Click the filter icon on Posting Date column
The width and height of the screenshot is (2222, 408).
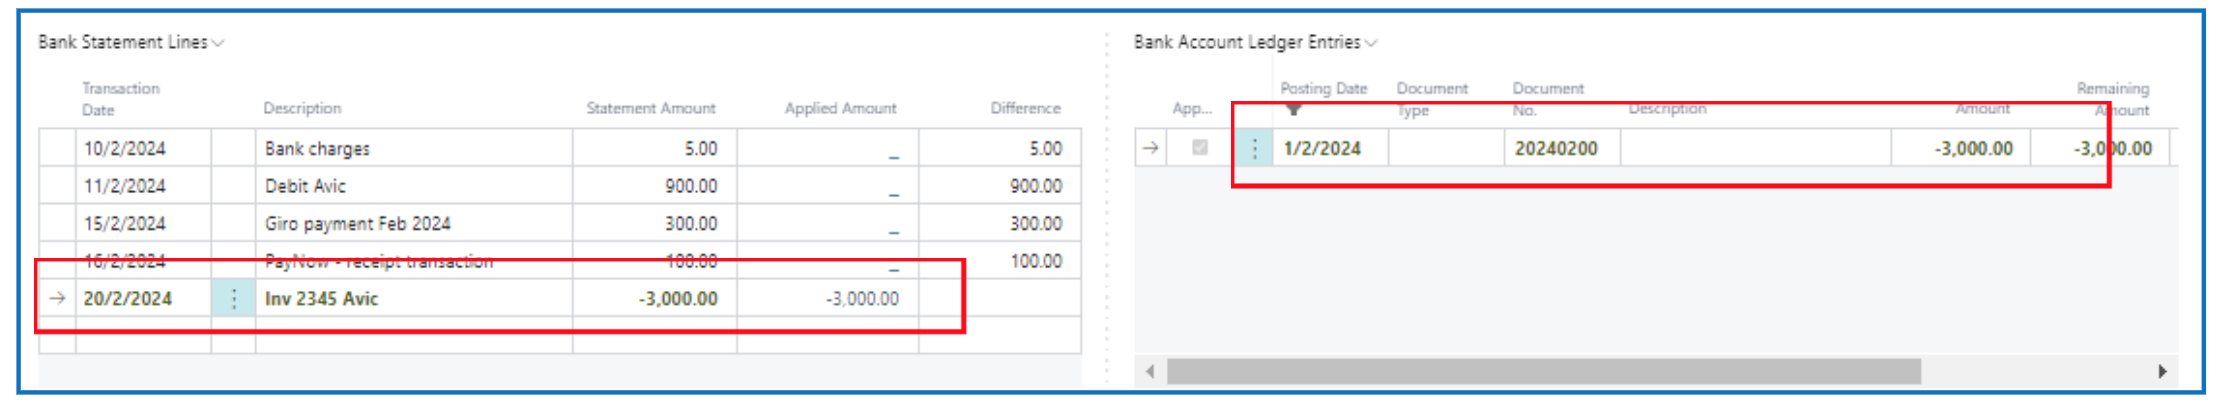pos(1294,109)
